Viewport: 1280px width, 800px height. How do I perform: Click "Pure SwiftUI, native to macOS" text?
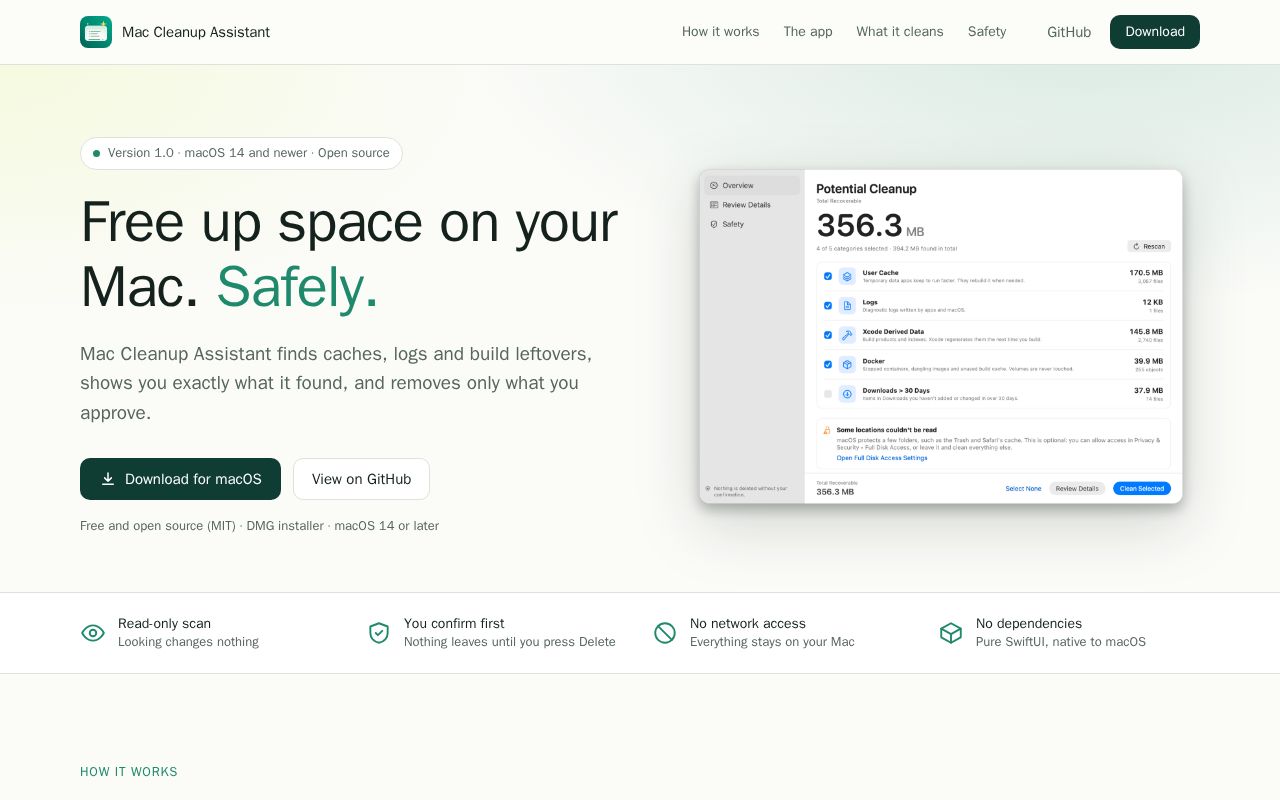click(x=1061, y=642)
